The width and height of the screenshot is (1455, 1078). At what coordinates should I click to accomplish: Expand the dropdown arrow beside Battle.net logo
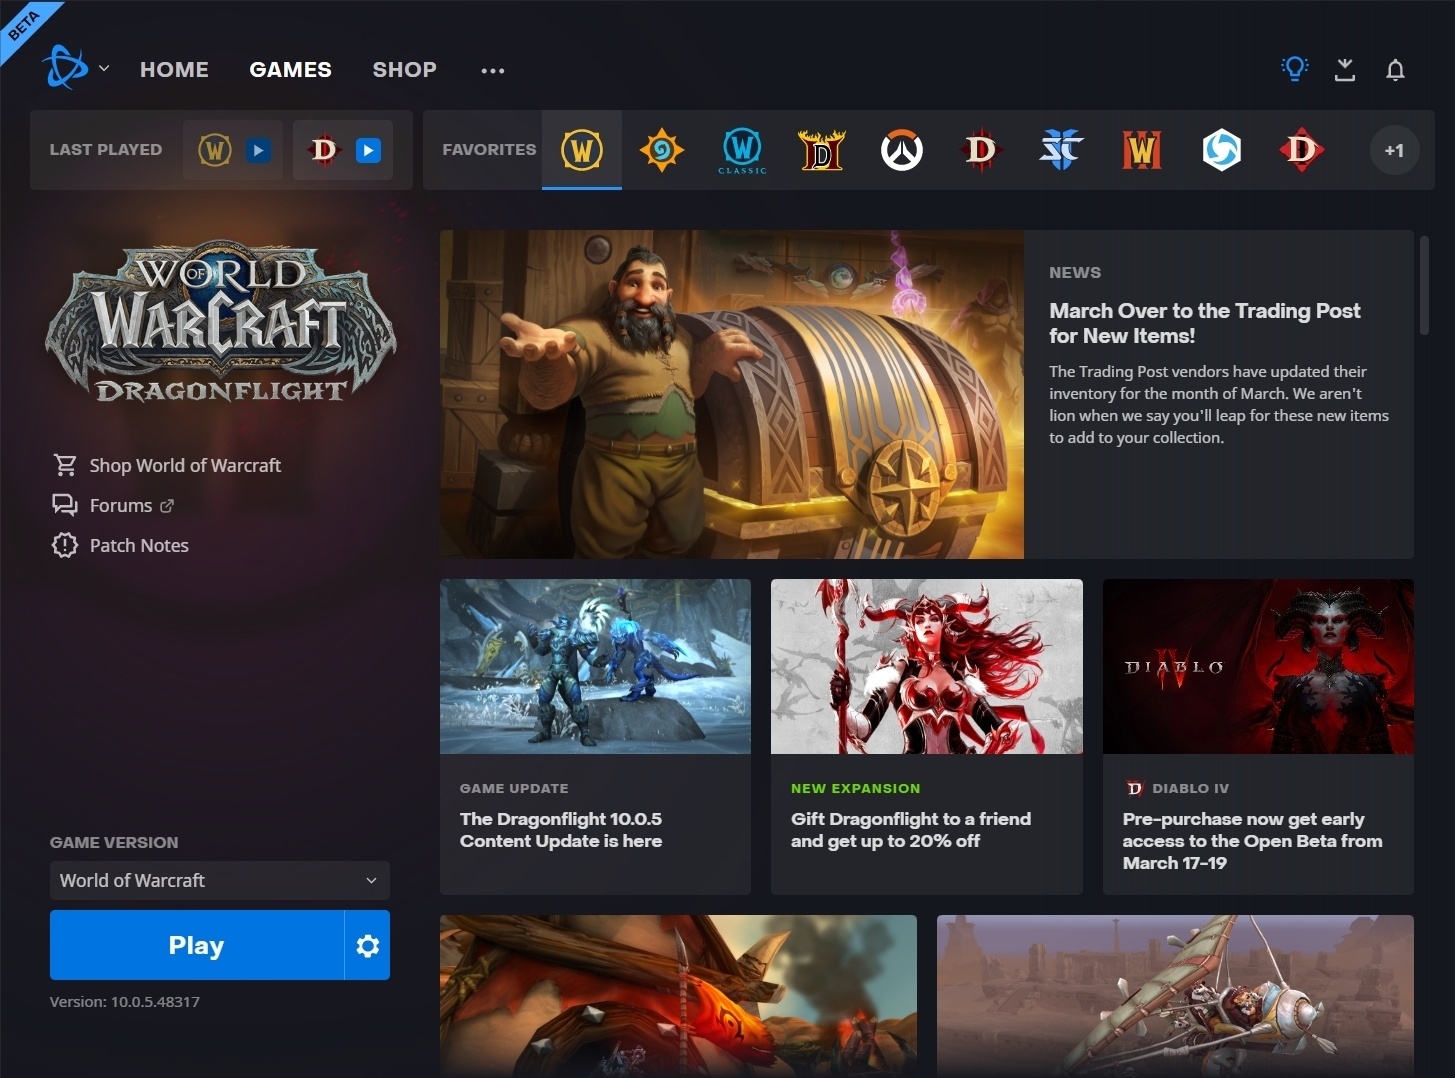tap(104, 69)
